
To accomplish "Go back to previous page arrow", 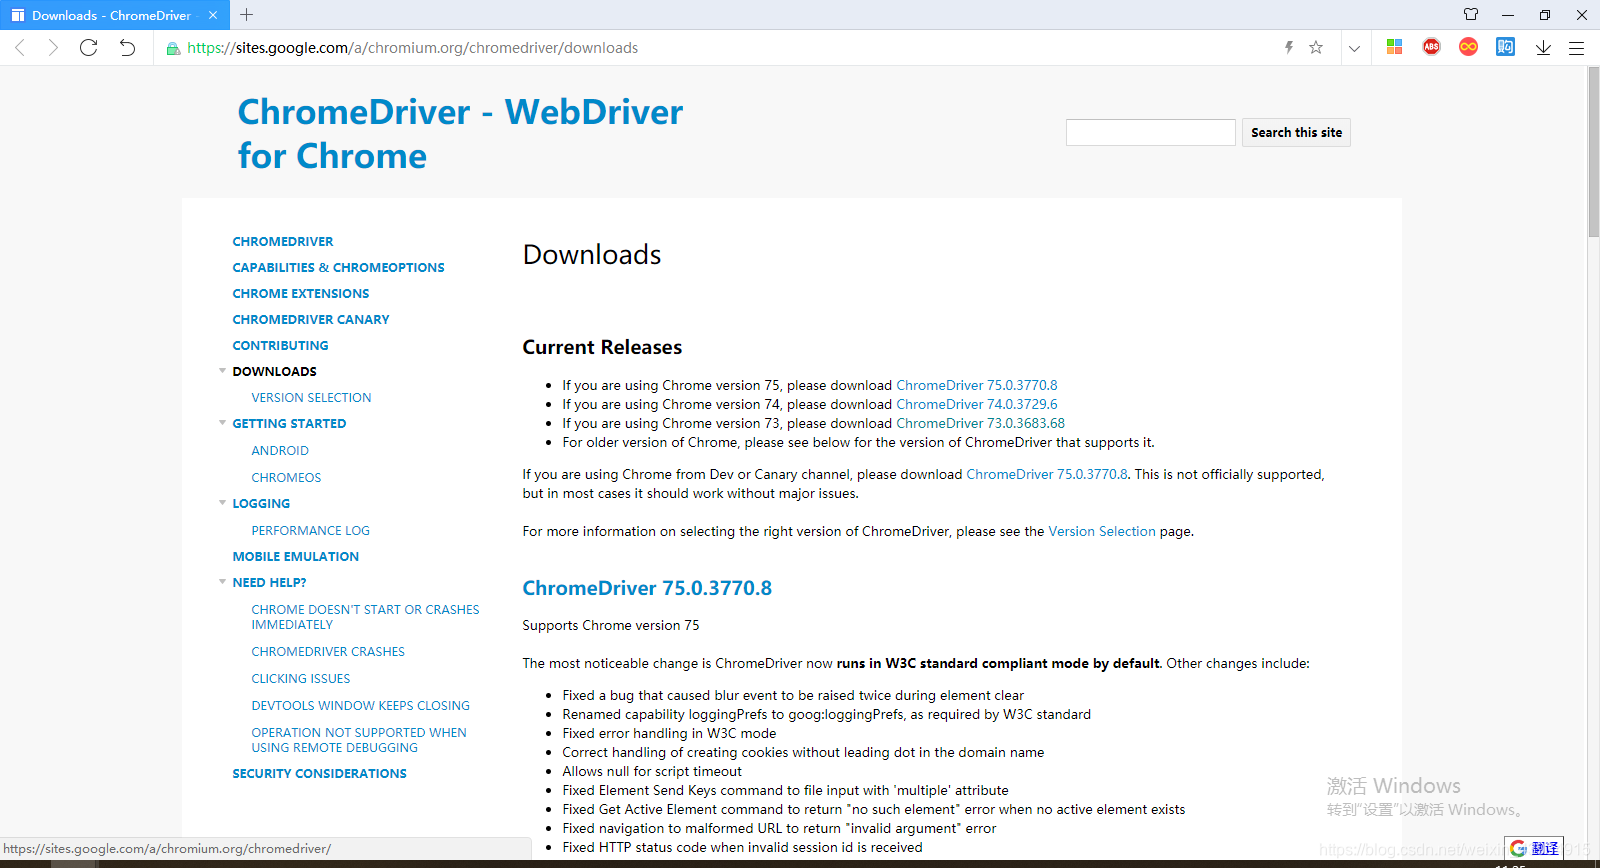I will click(x=20, y=48).
